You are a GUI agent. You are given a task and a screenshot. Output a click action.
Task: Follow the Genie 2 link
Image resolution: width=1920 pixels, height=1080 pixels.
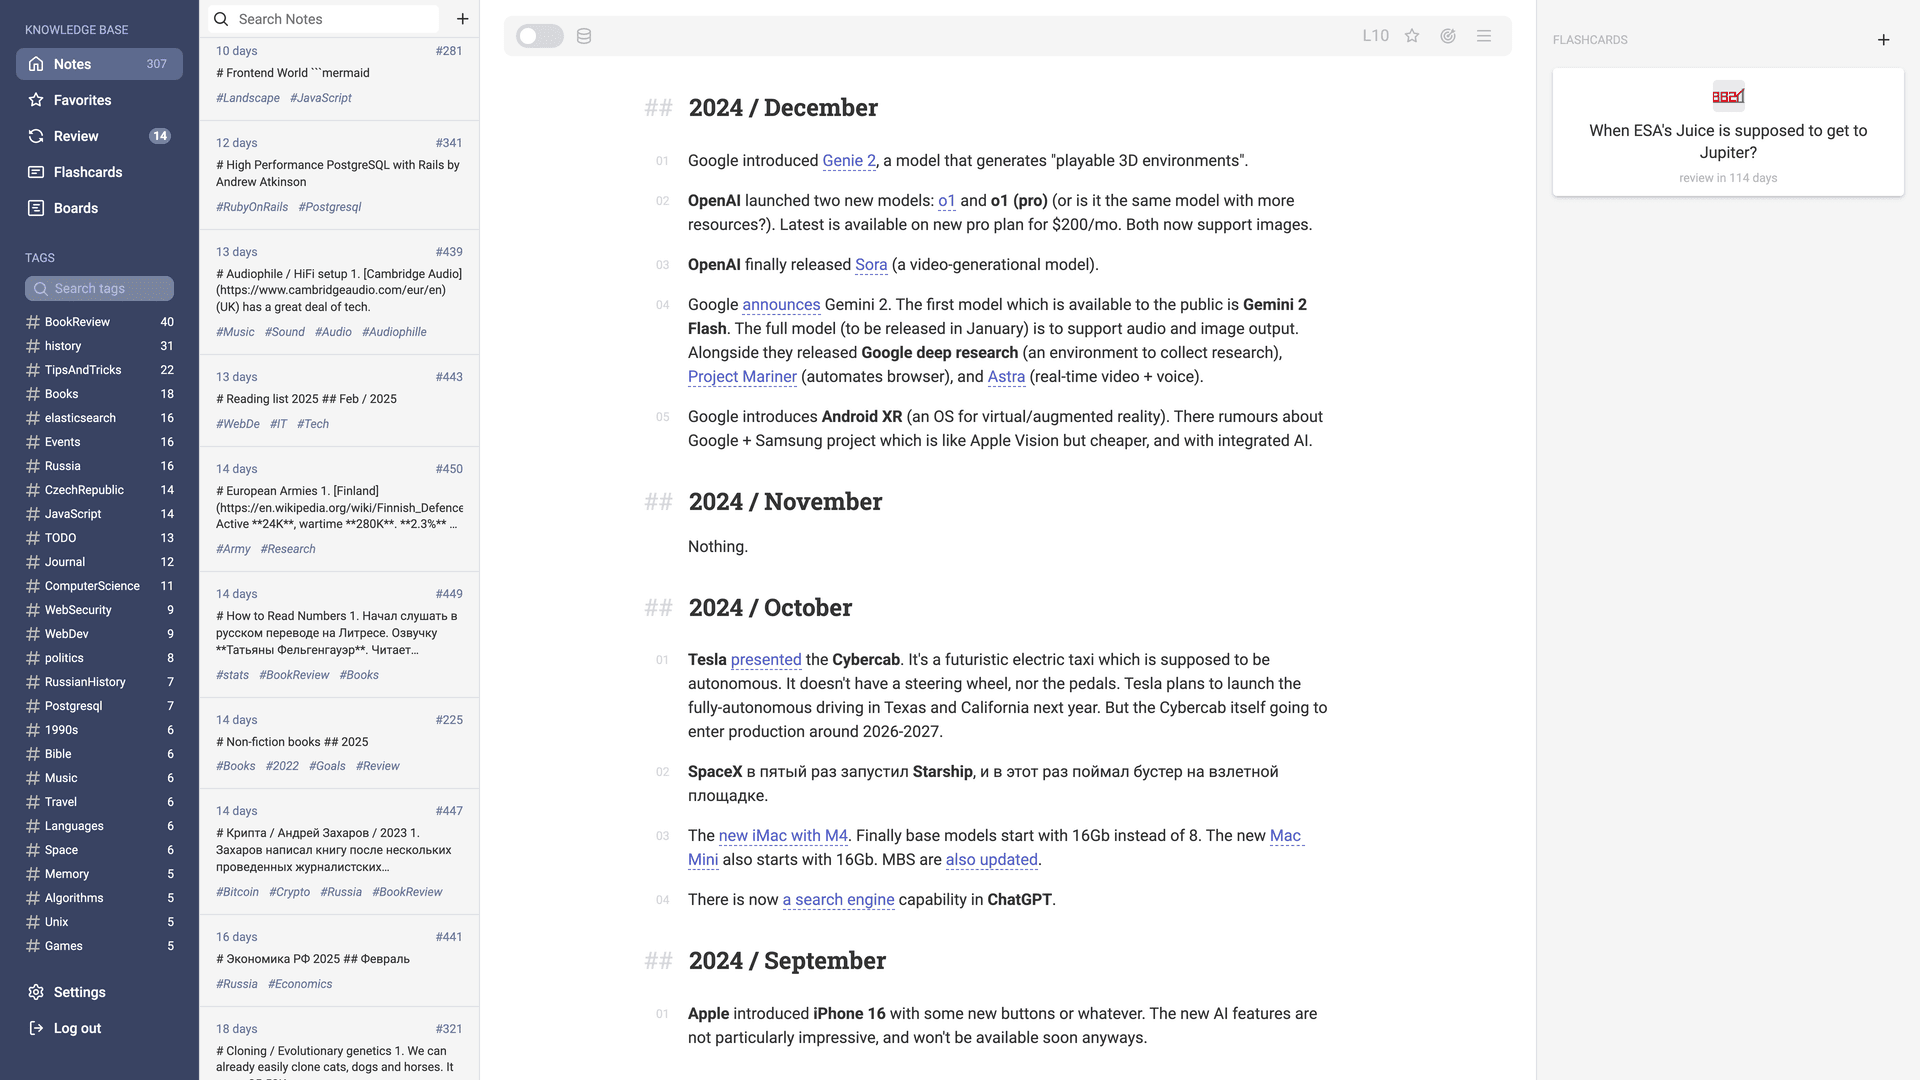click(x=849, y=161)
